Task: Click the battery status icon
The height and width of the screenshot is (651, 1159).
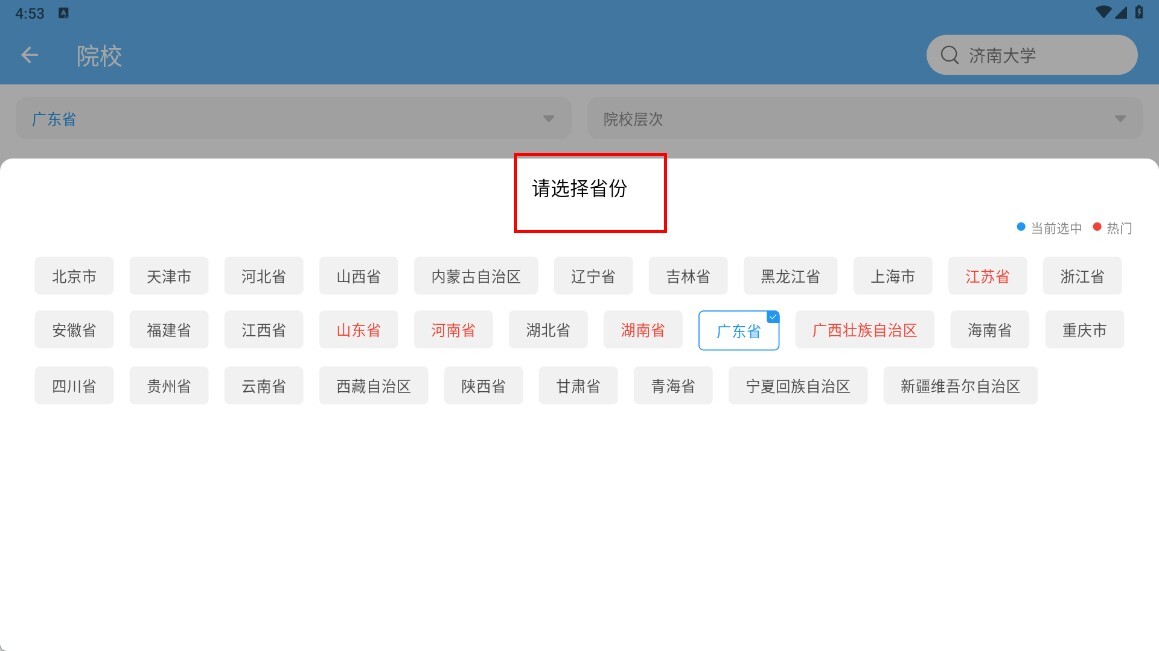Action: coord(1138,13)
